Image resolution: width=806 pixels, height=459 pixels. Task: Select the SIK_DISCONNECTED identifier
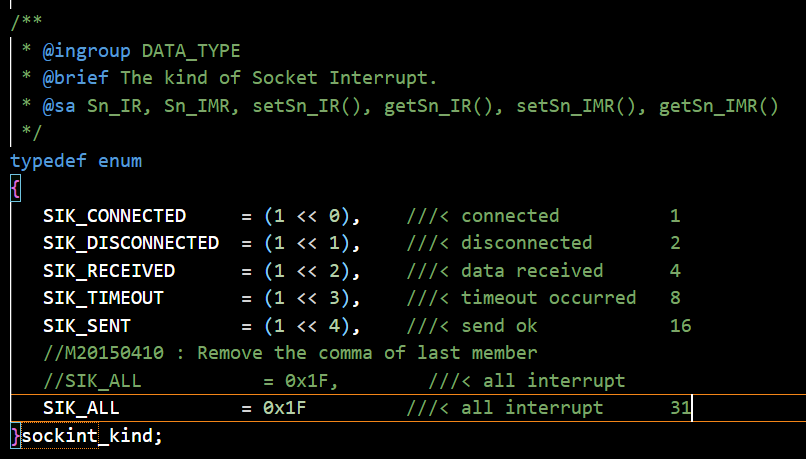pyautogui.click(x=131, y=243)
